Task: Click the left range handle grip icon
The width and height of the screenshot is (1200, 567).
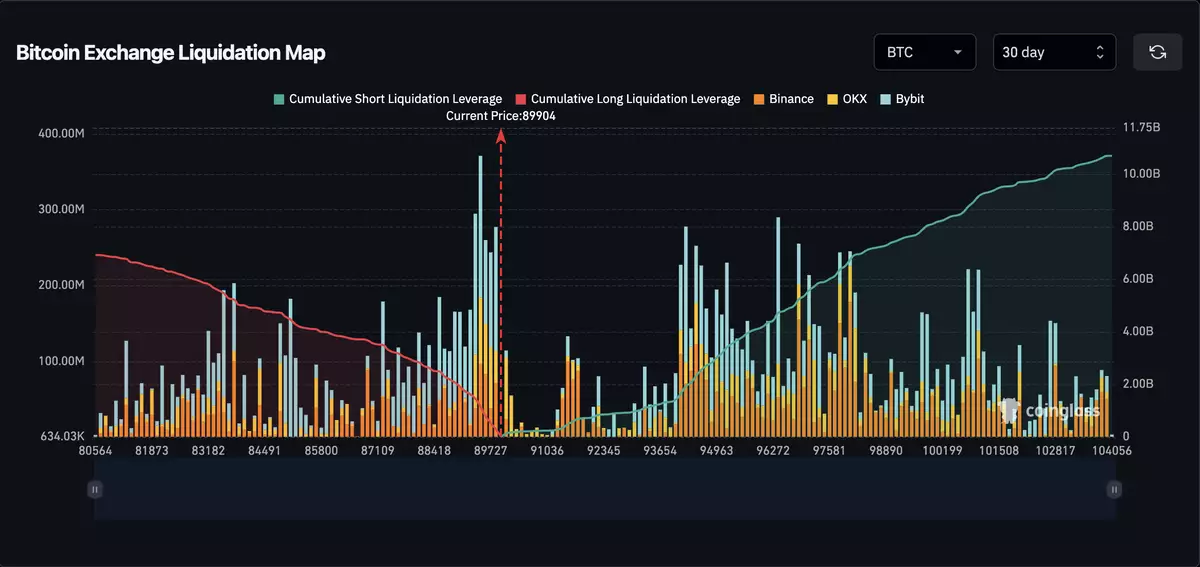Action: tap(95, 489)
